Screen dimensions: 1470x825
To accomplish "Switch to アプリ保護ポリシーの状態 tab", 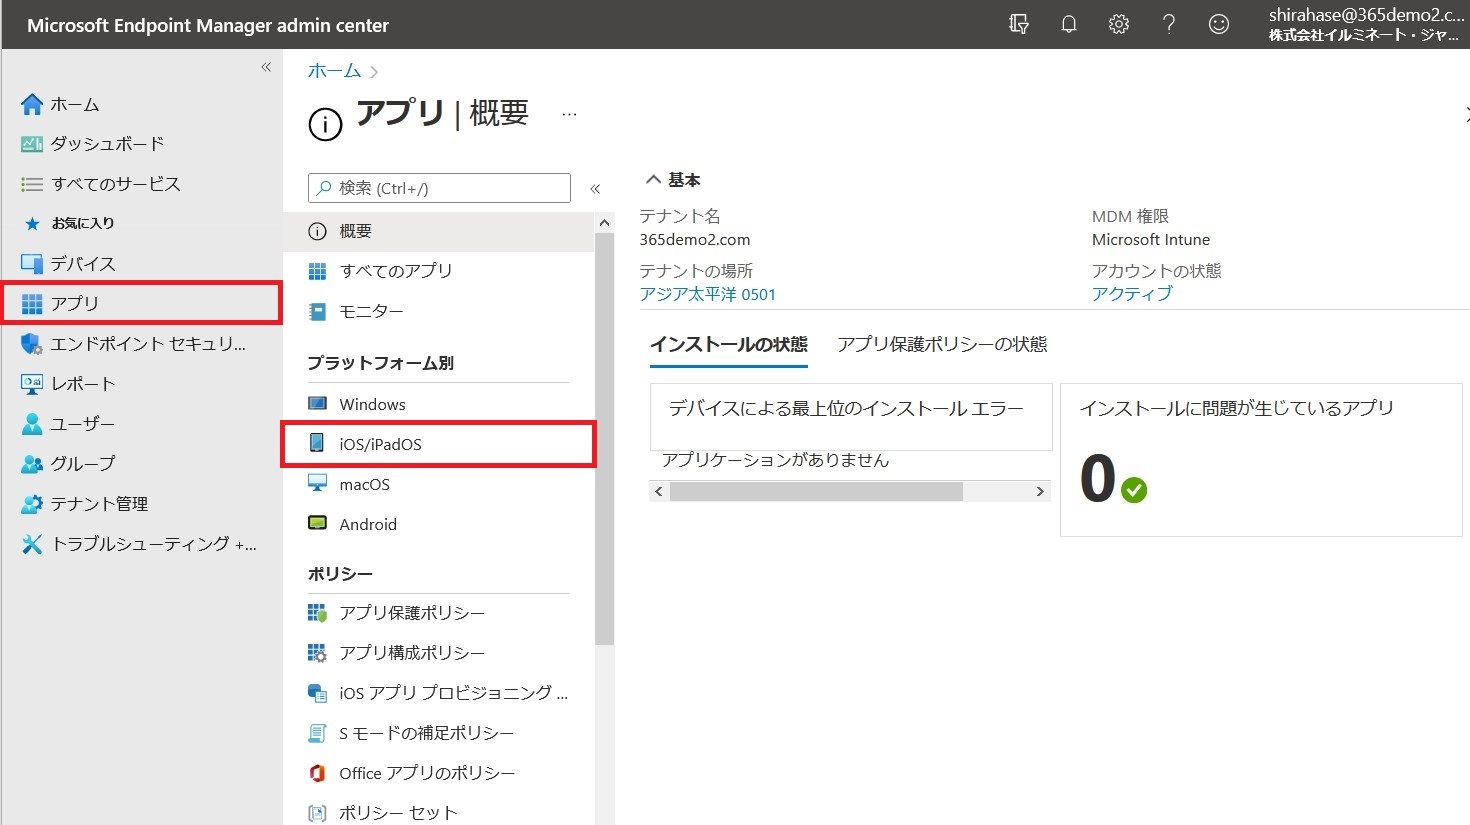I will pyautogui.click(x=942, y=344).
